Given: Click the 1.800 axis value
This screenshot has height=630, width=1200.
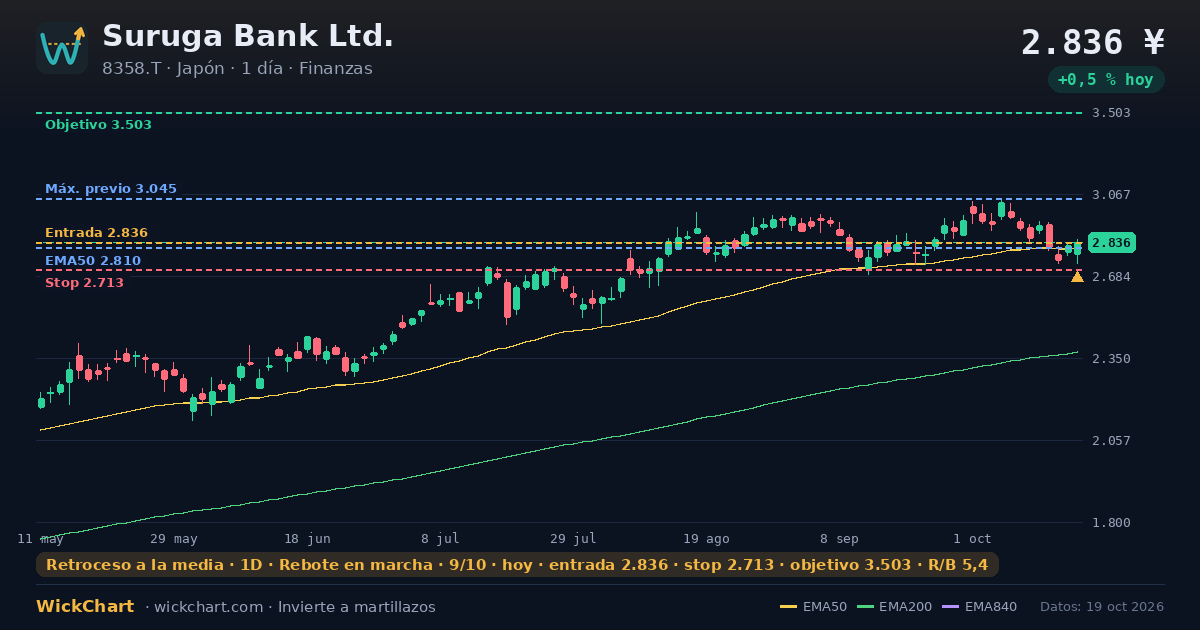Looking at the screenshot, I should pos(1111,523).
